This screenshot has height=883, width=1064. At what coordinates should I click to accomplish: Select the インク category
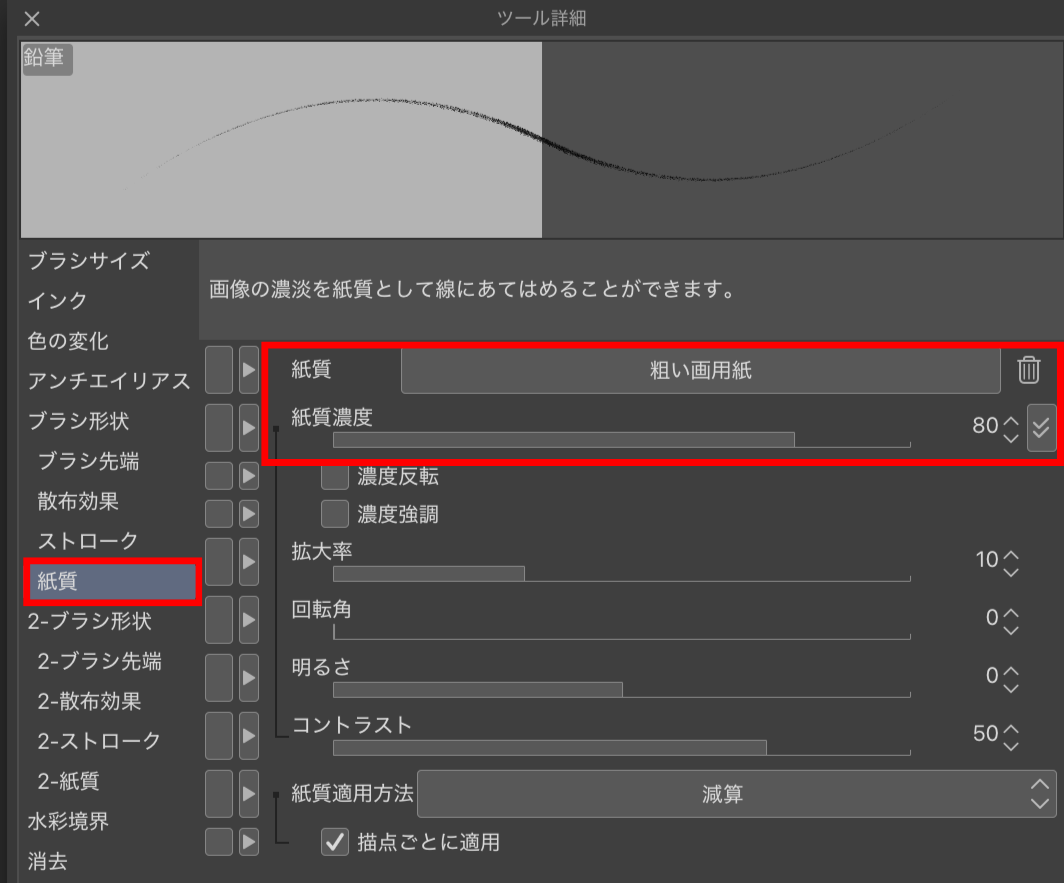(58, 301)
